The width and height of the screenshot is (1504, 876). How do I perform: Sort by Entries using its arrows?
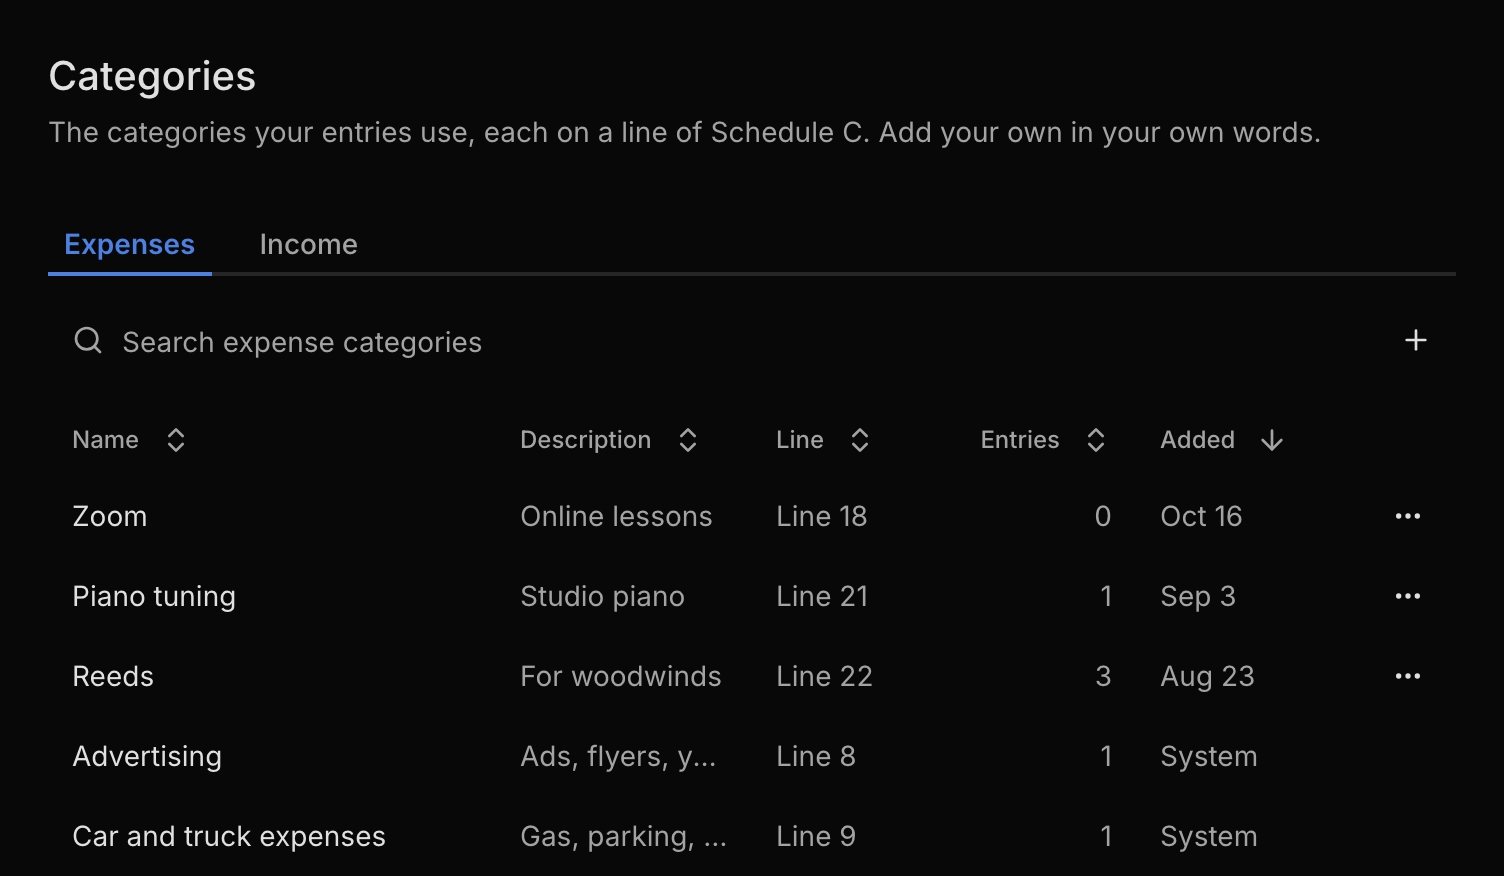coord(1096,440)
